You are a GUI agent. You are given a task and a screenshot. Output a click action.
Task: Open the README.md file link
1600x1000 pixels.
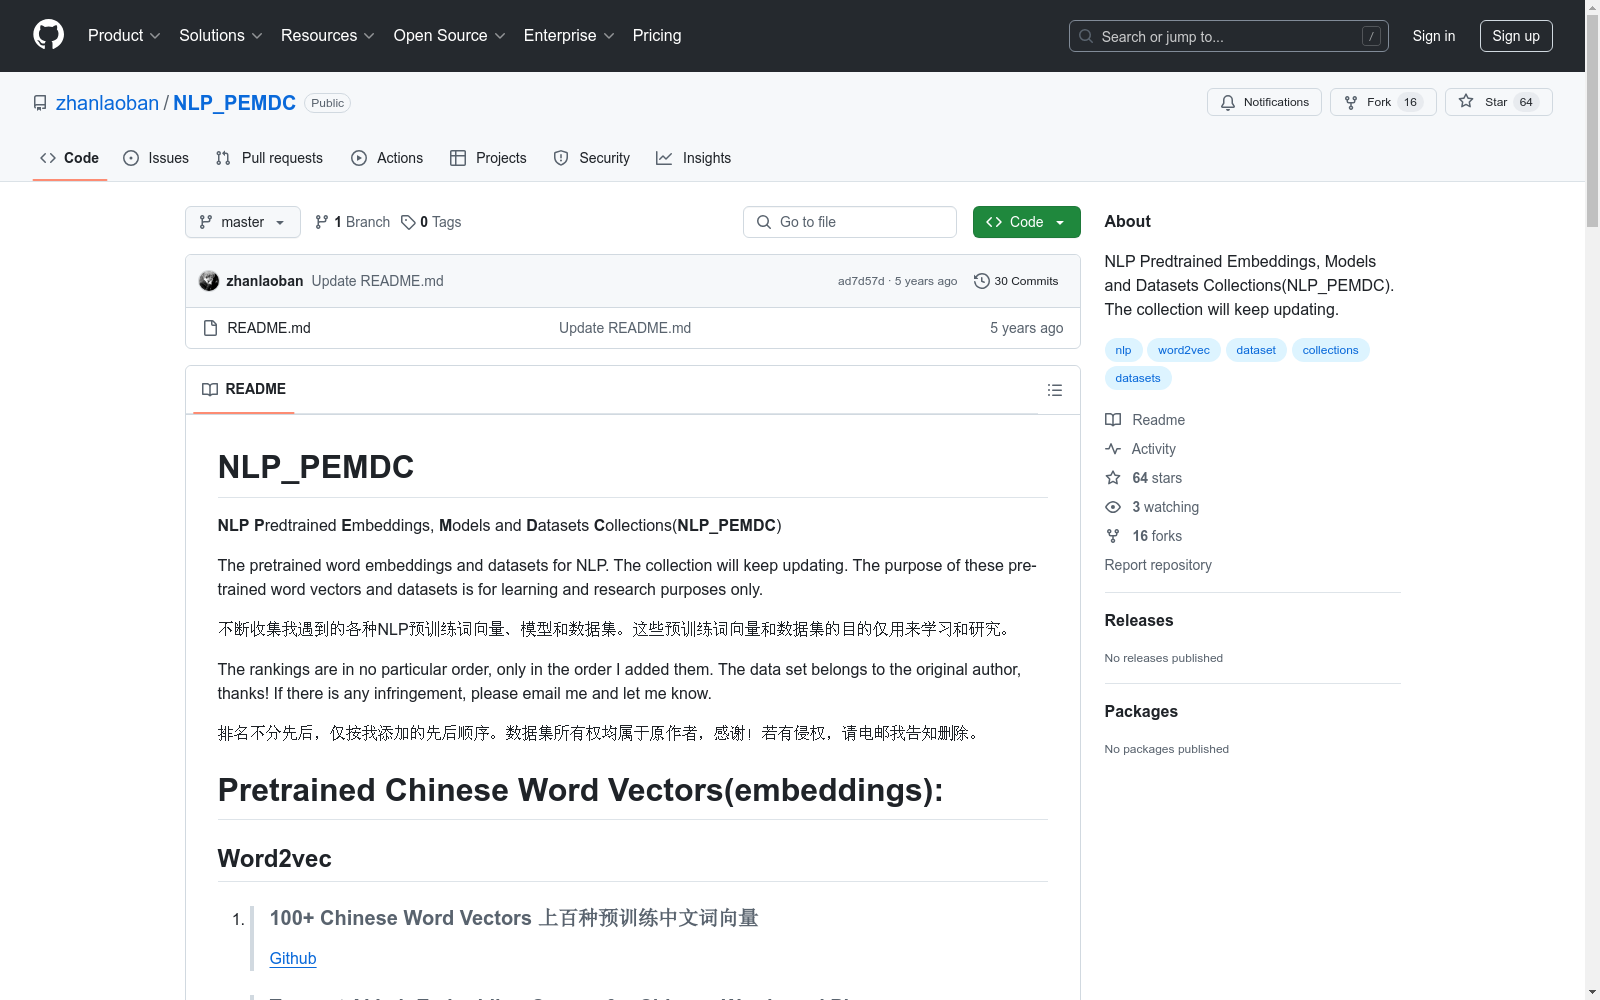pos(269,328)
